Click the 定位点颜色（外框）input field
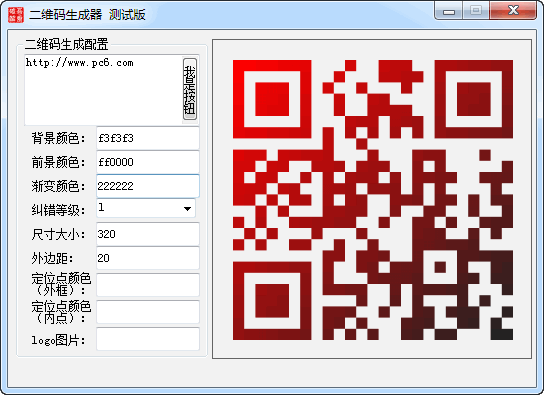Screen dimensions: 544x395 (148, 285)
